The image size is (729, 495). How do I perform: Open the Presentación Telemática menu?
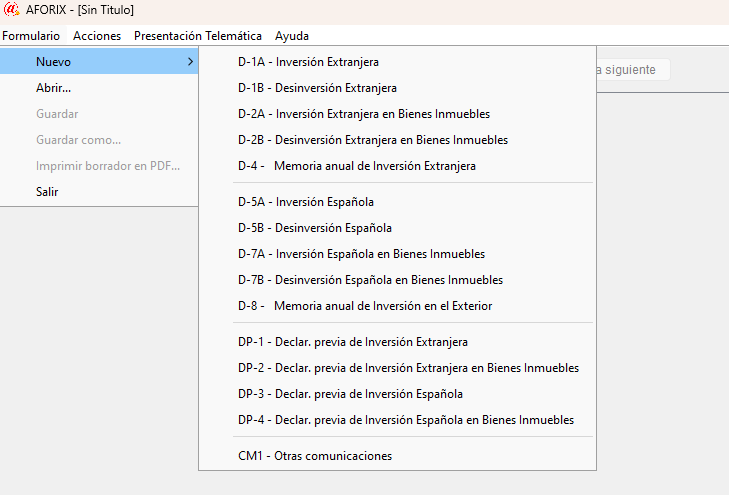pos(198,36)
